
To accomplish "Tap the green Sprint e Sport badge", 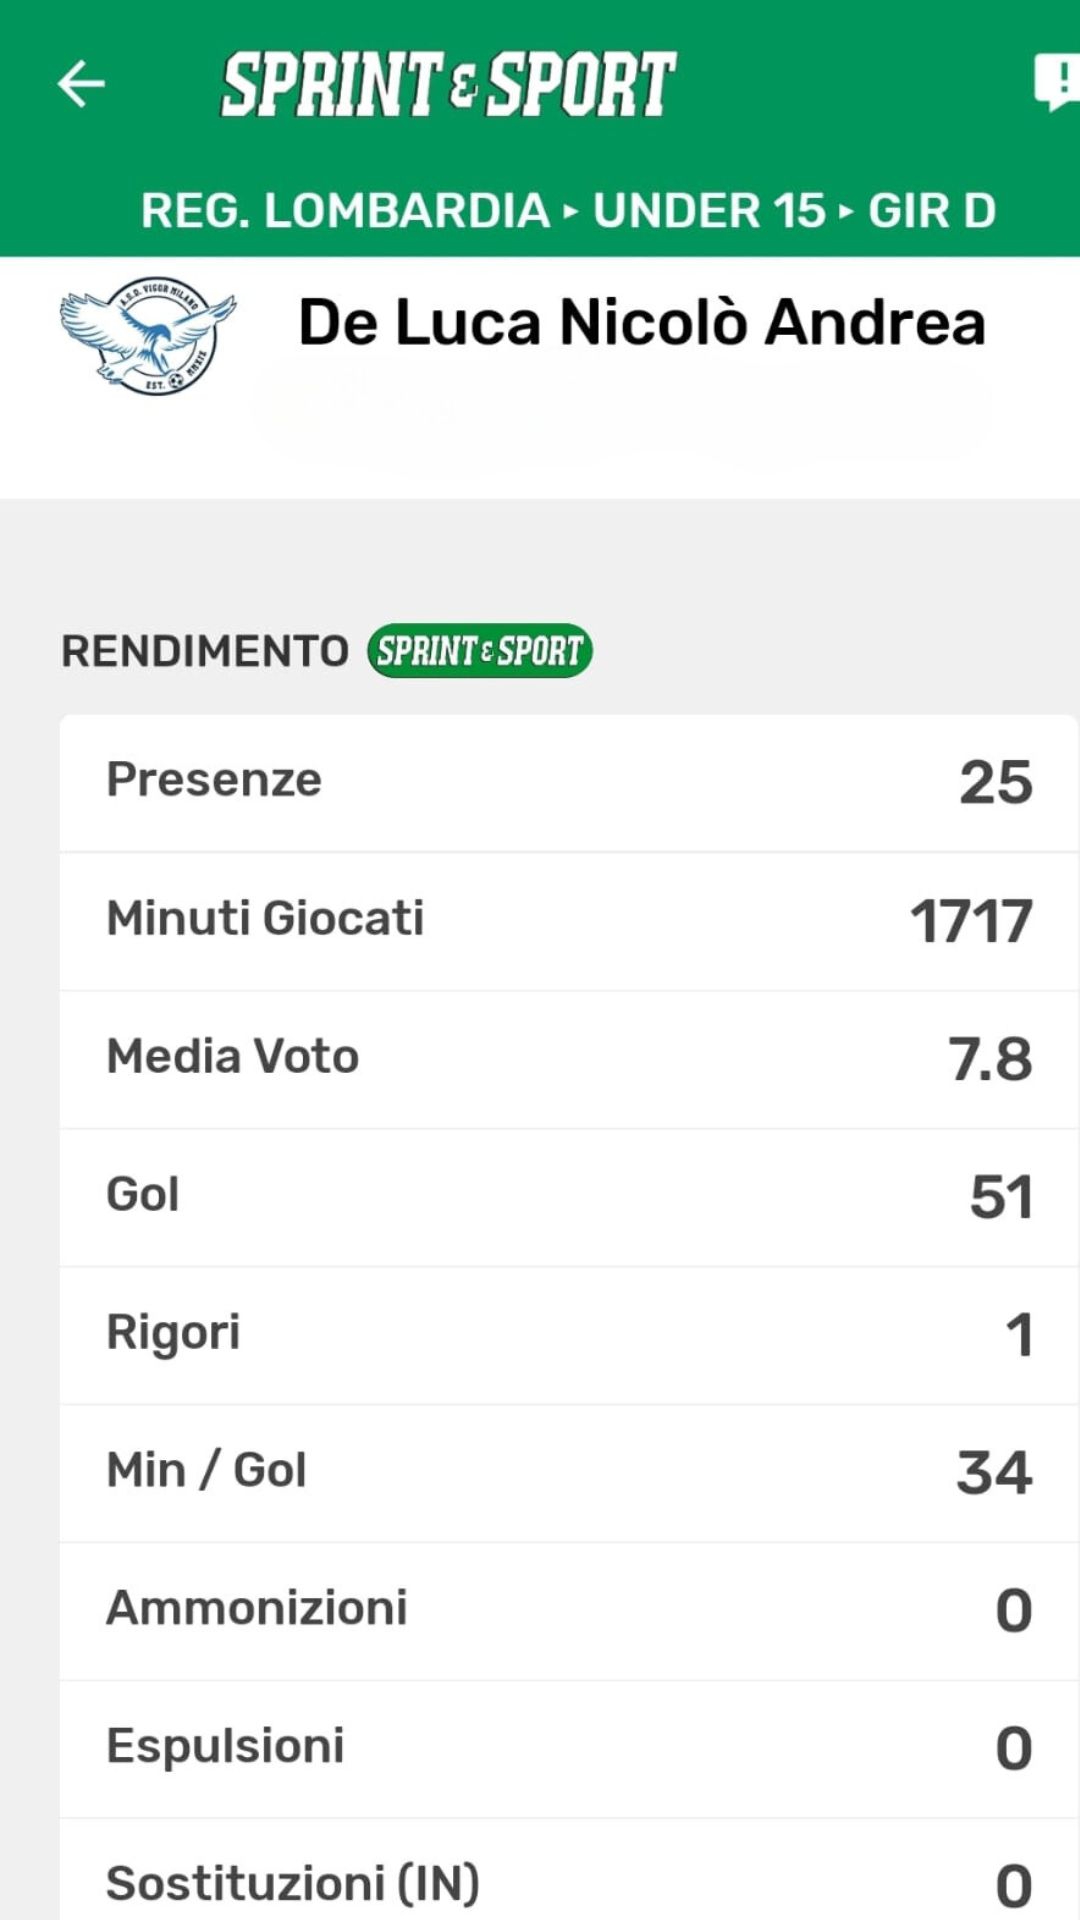I will [480, 651].
